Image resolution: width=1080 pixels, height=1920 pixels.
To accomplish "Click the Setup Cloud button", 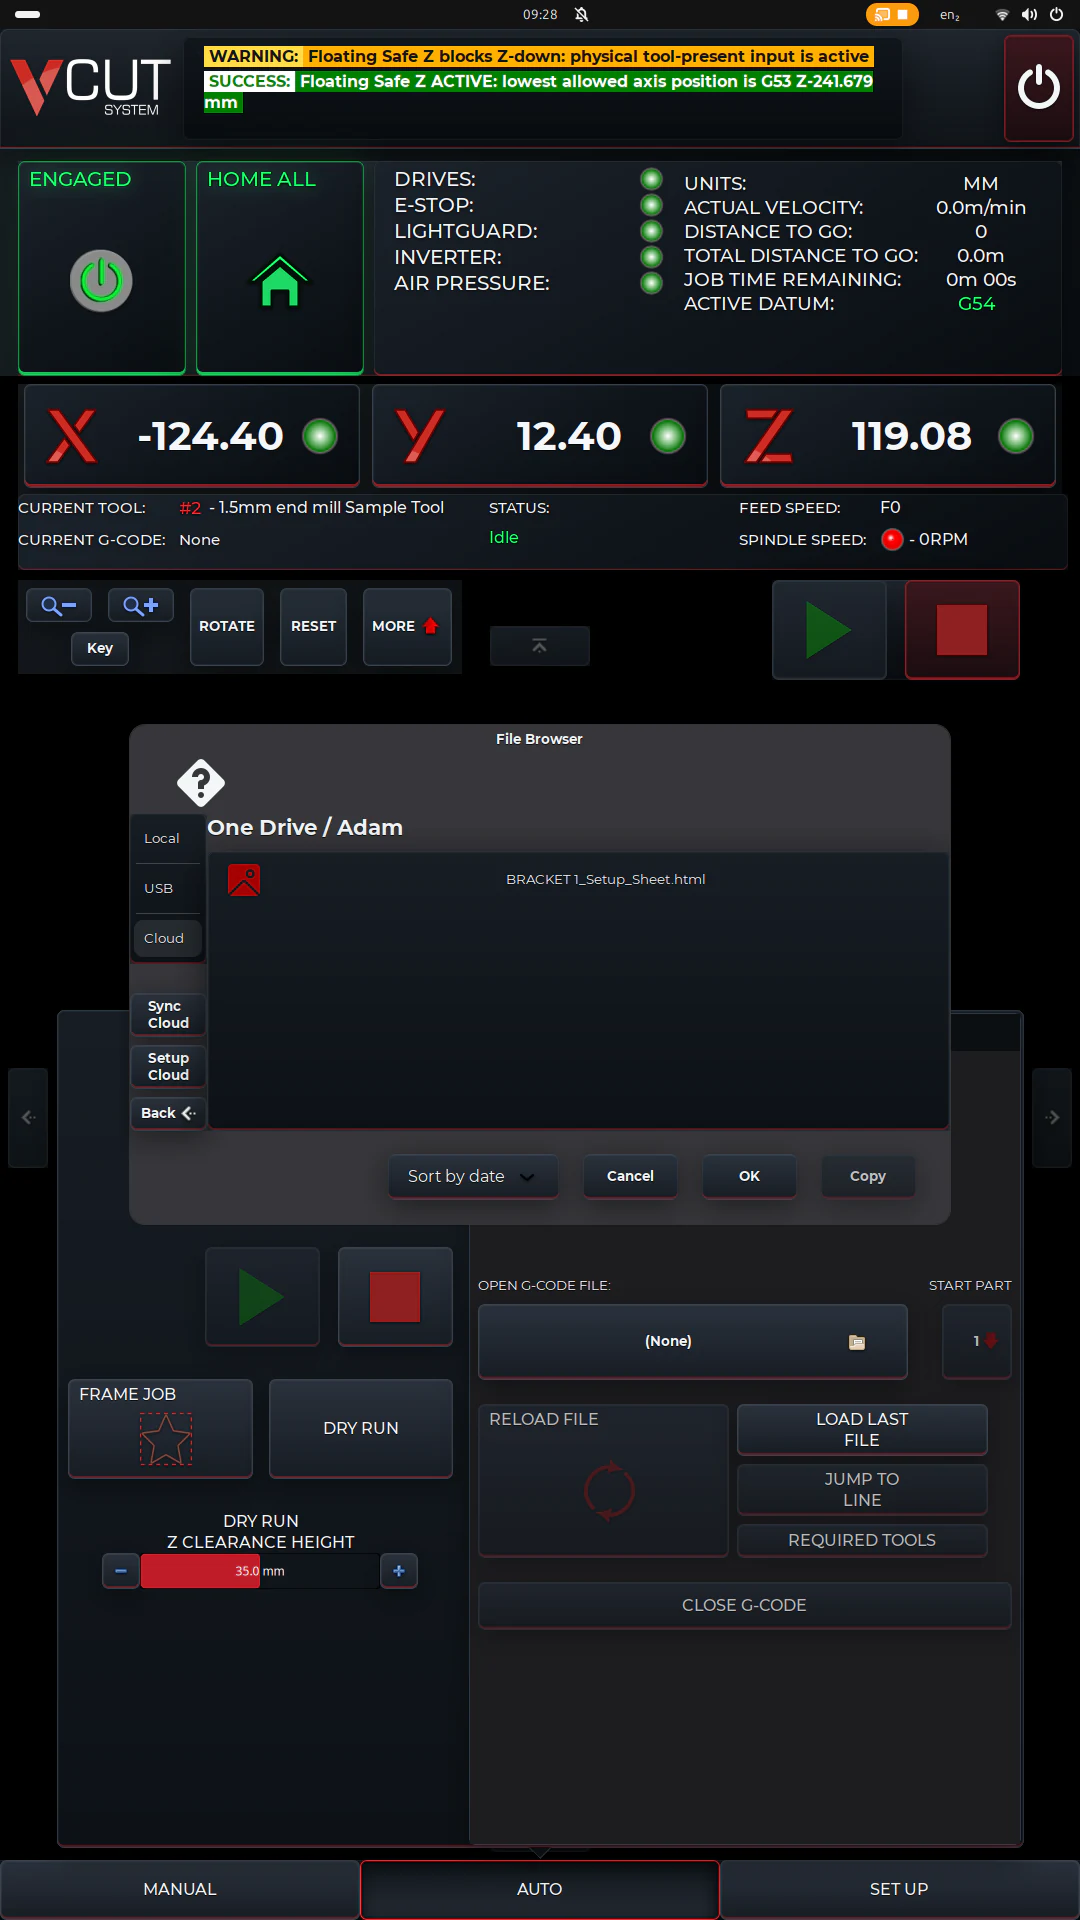I will [168, 1066].
